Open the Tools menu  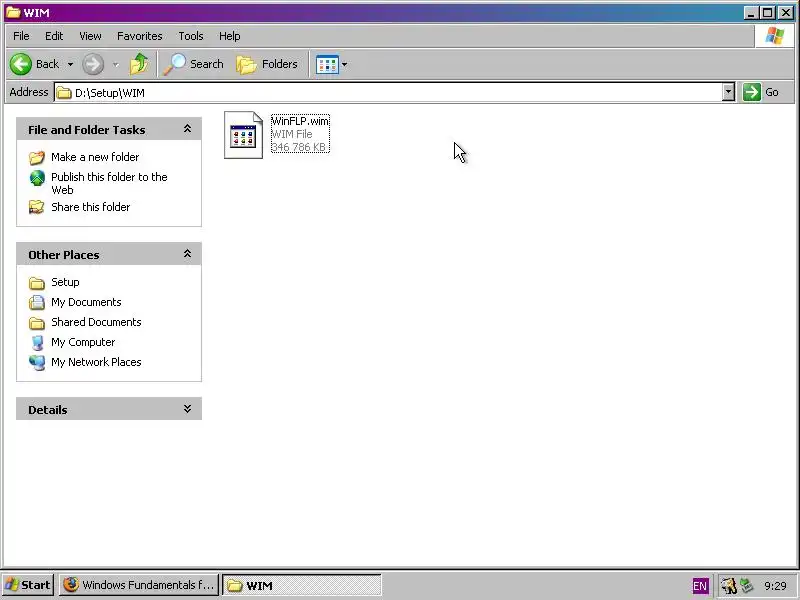click(x=191, y=36)
